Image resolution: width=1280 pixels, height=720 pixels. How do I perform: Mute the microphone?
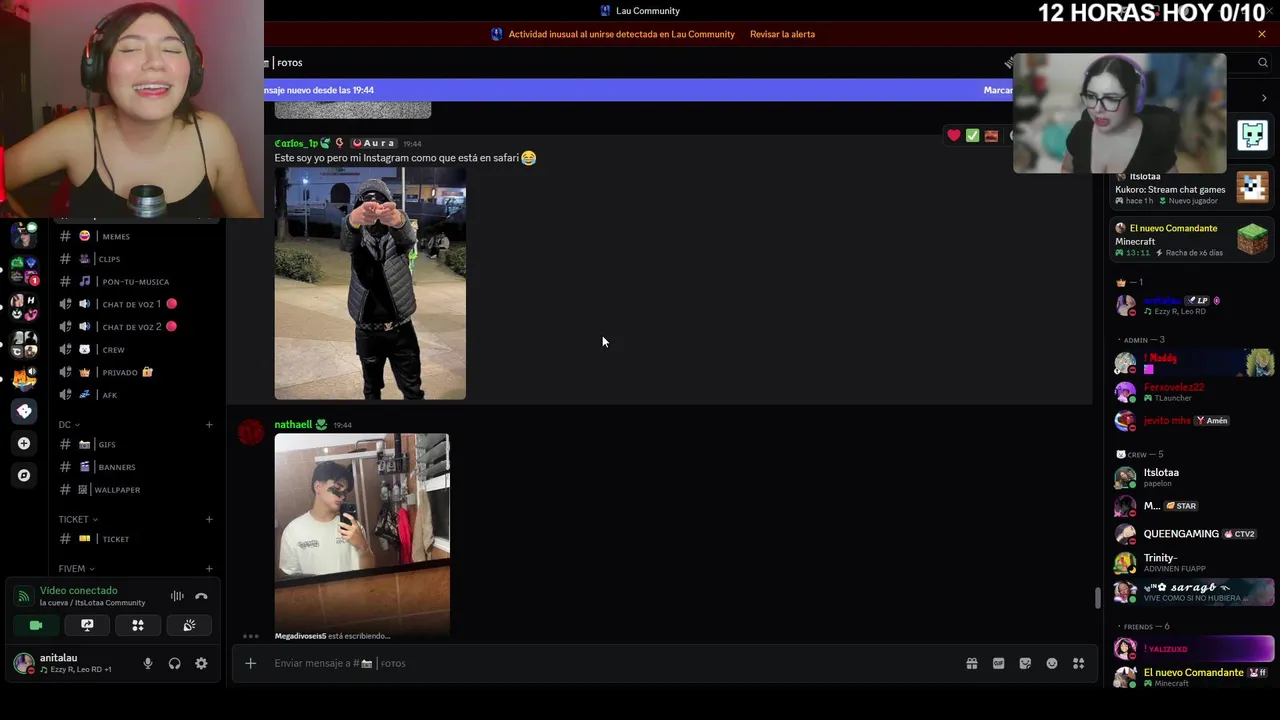[x=148, y=663]
